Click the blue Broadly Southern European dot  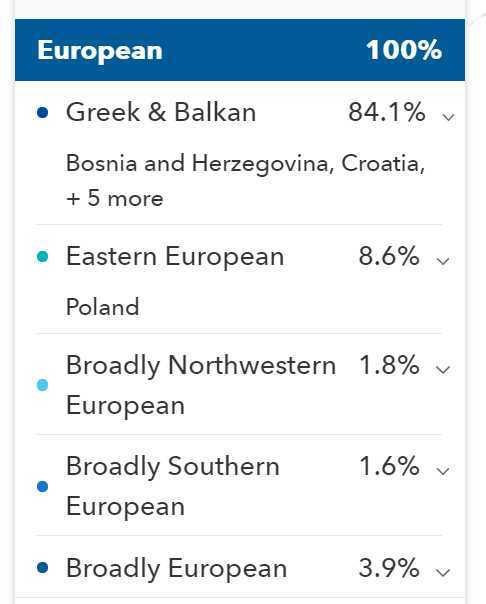coord(42,487)
